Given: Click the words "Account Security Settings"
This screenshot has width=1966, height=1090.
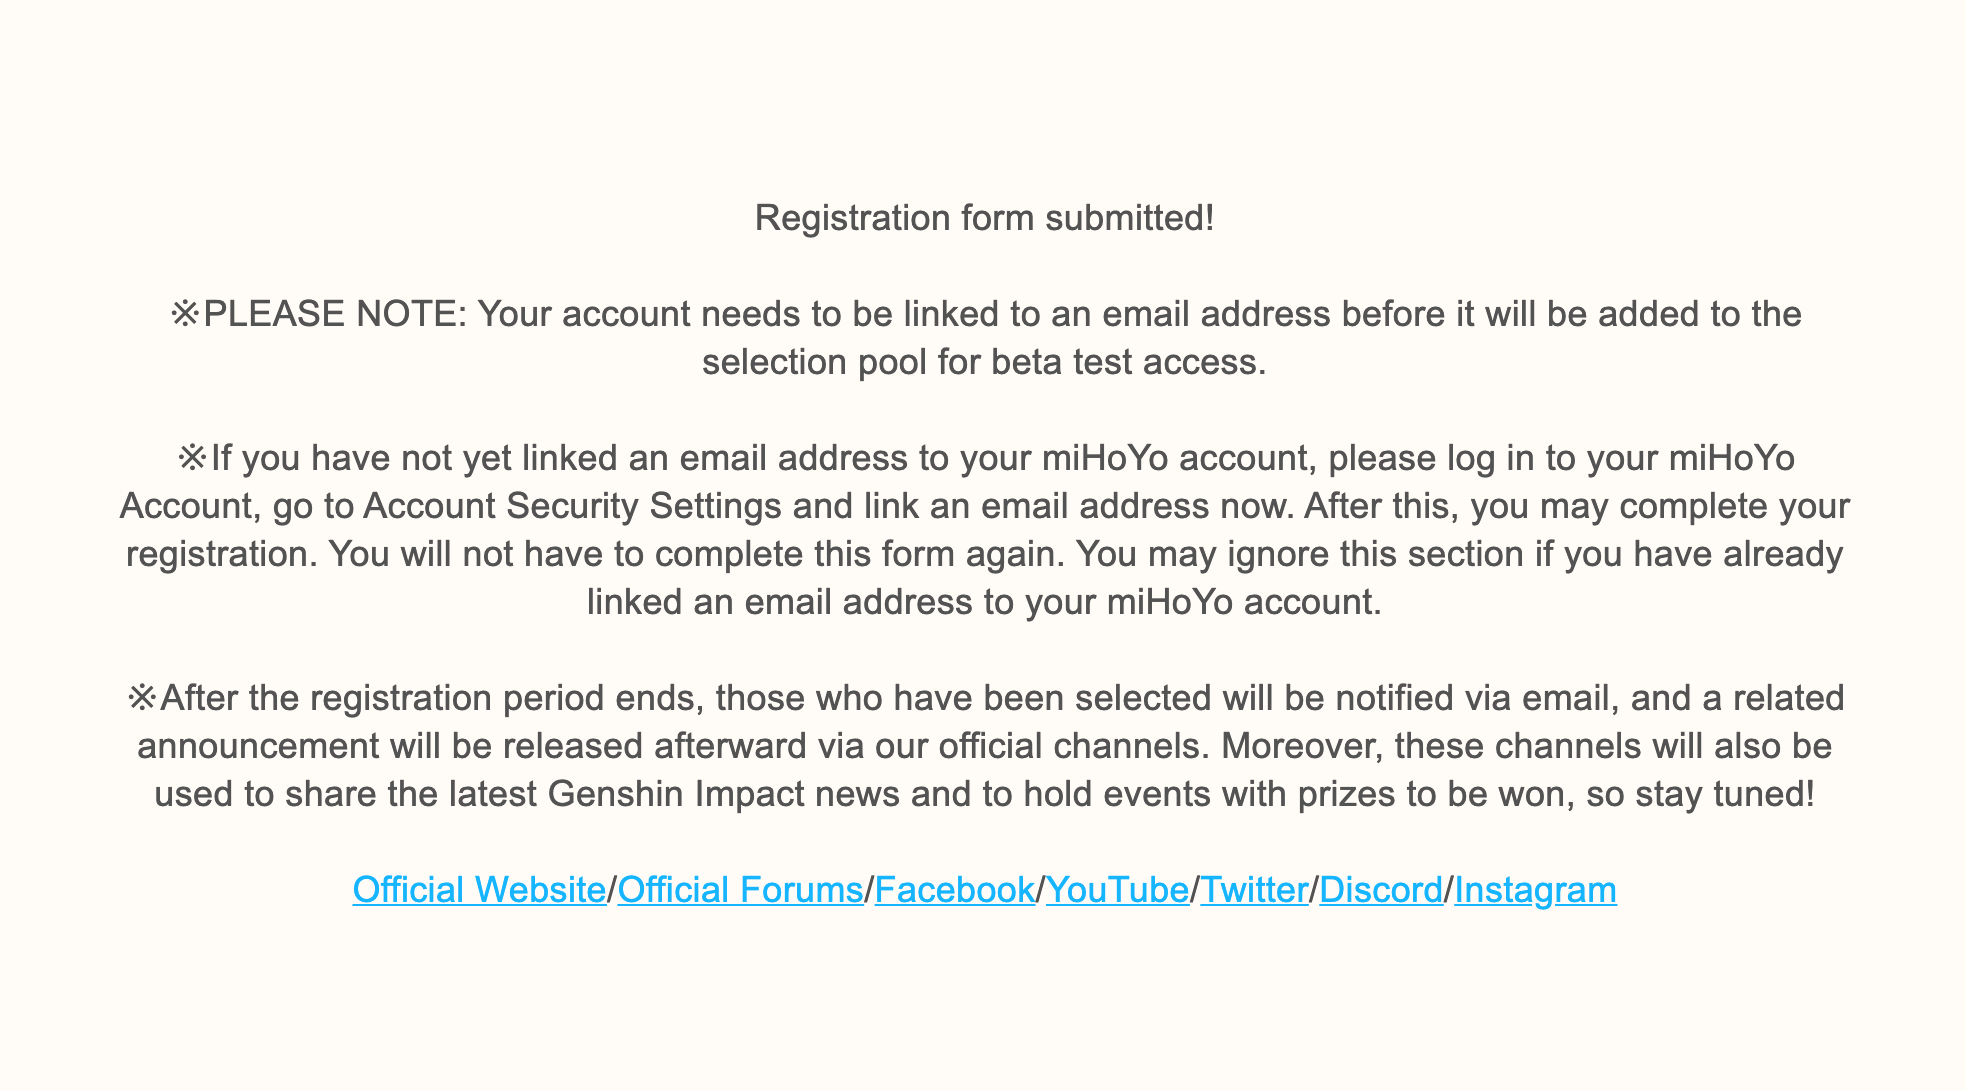Looking at the screenshot, I should pos(572,506).
